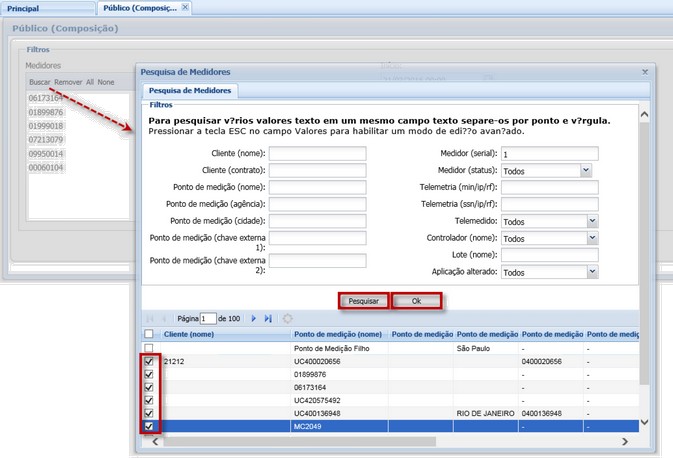Close the Pesquisa de Medidores dialog

click(643, 72)
